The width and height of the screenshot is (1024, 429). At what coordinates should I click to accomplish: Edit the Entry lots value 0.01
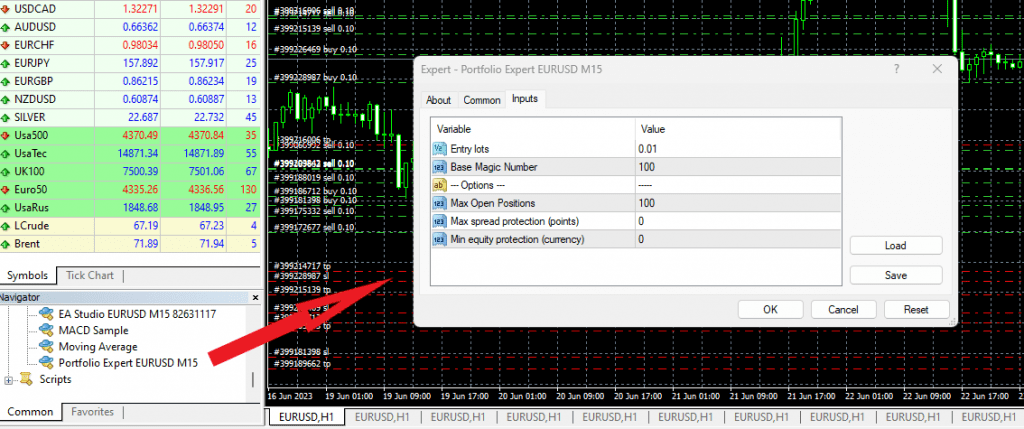tap(738, 149)
